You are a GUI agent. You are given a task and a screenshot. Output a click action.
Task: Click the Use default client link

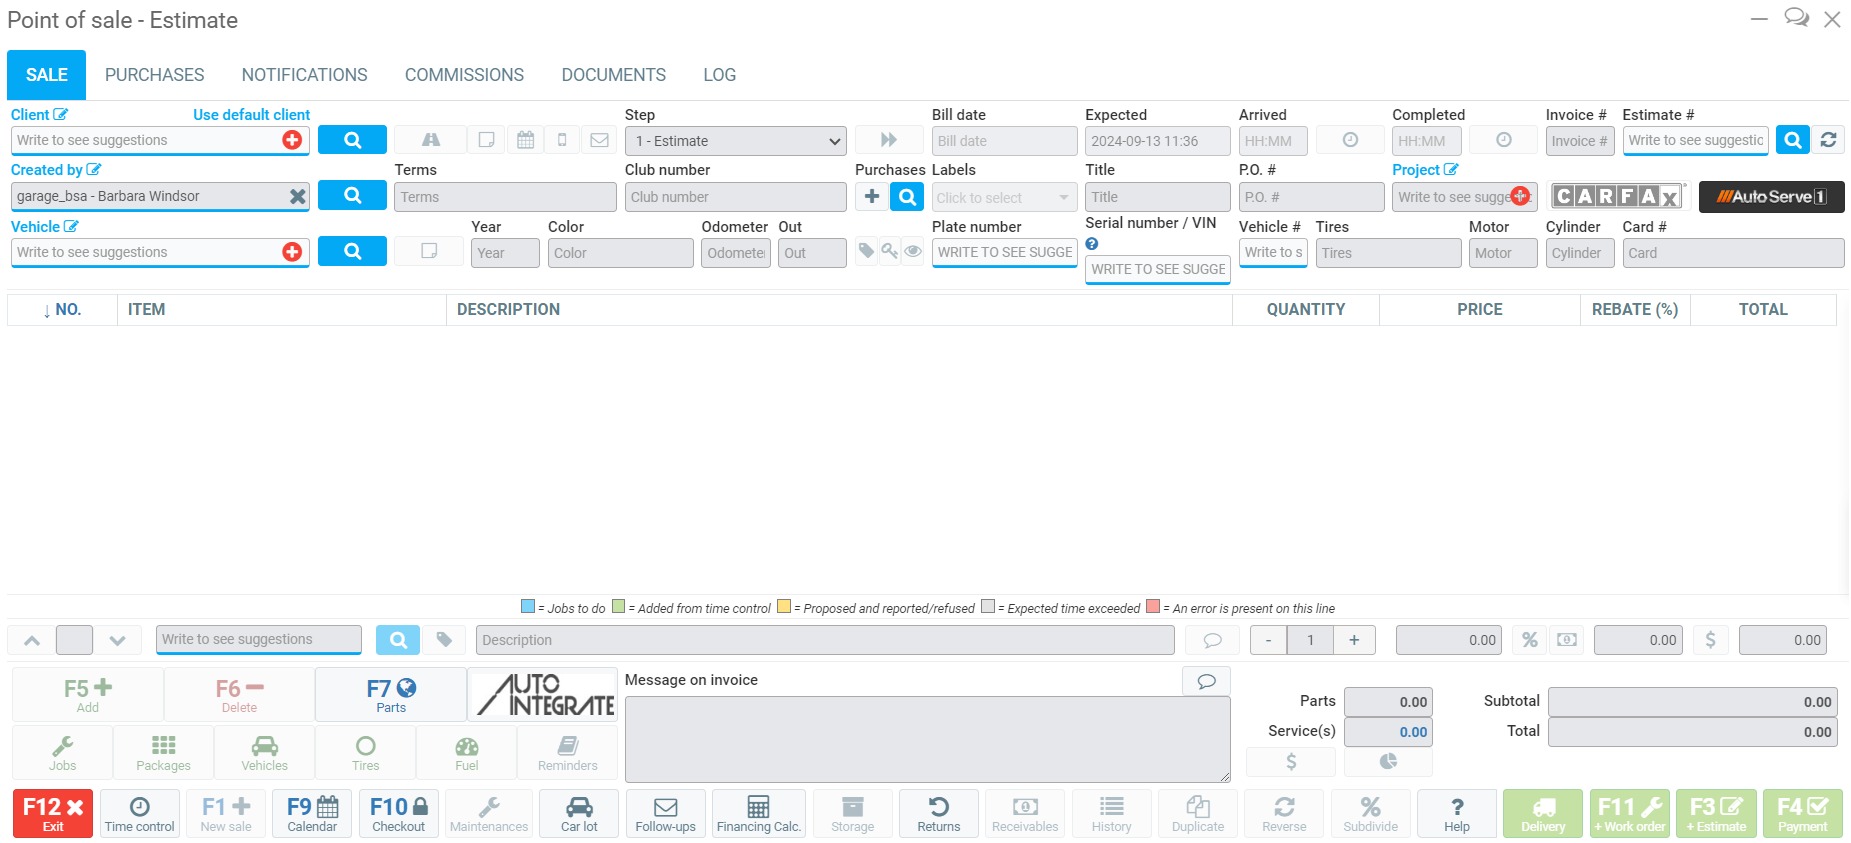251,115
